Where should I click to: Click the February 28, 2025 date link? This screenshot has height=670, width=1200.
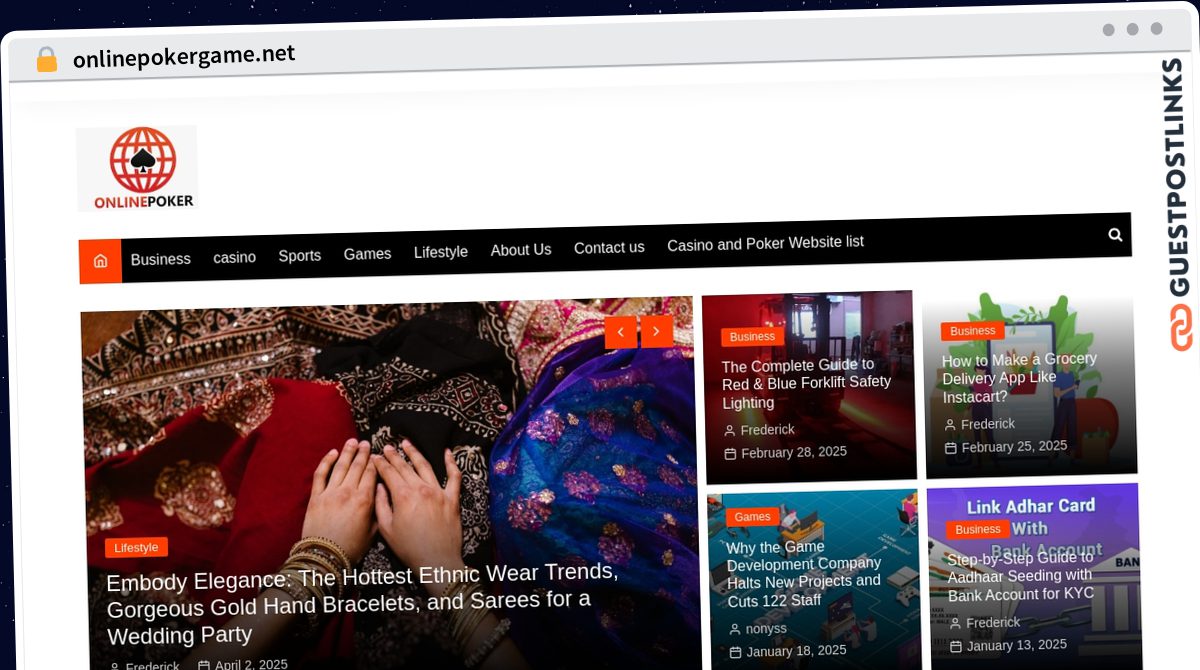(x=794, y=452)
